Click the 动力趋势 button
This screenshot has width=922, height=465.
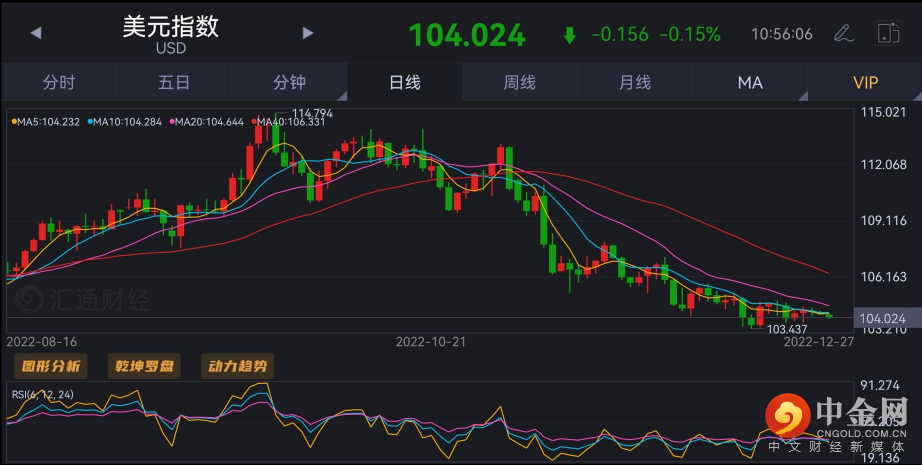[x=237, y=366]
